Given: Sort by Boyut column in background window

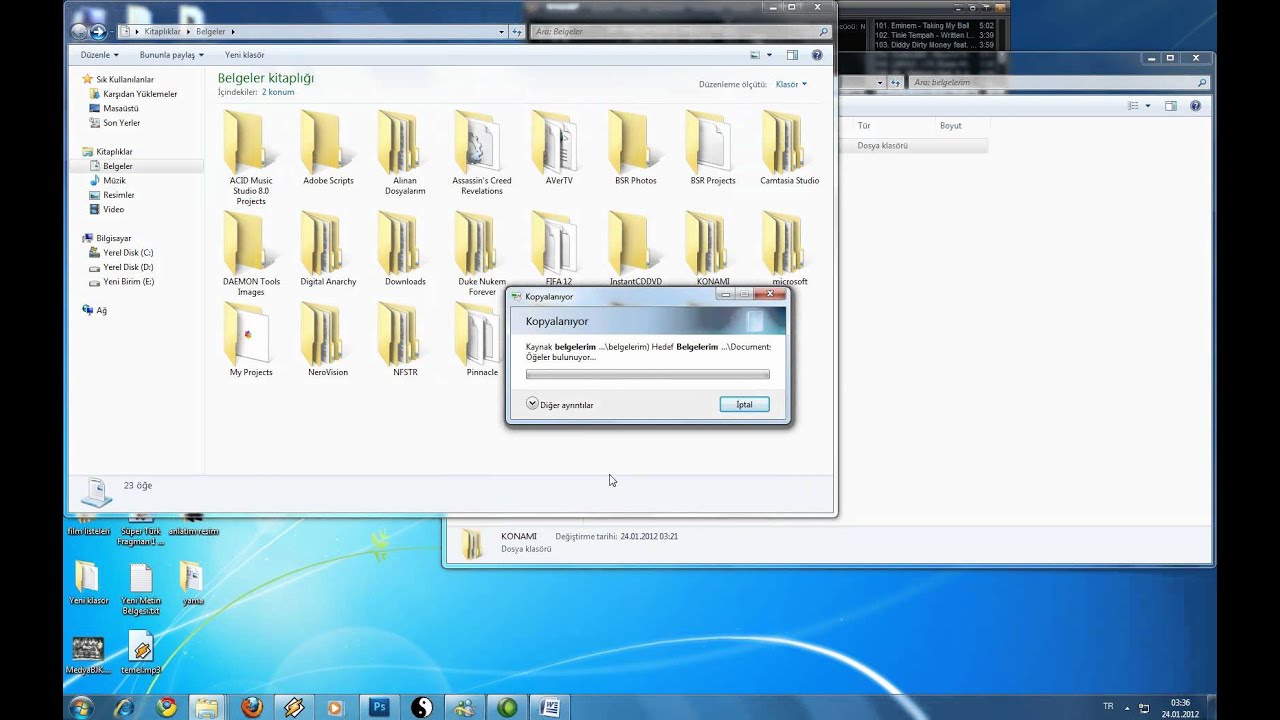Looking at the screenshot, I should [x=950, y=126].
